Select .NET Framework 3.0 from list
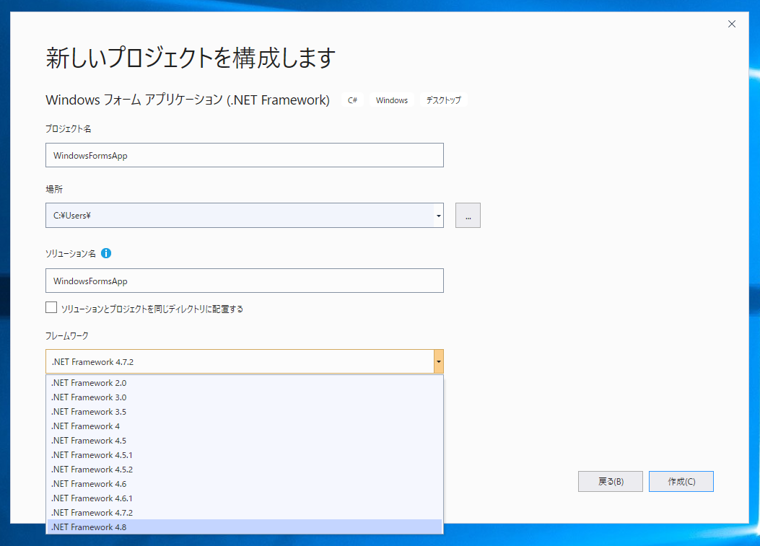This screenshot has width=760, height=546. click(244, 397)
